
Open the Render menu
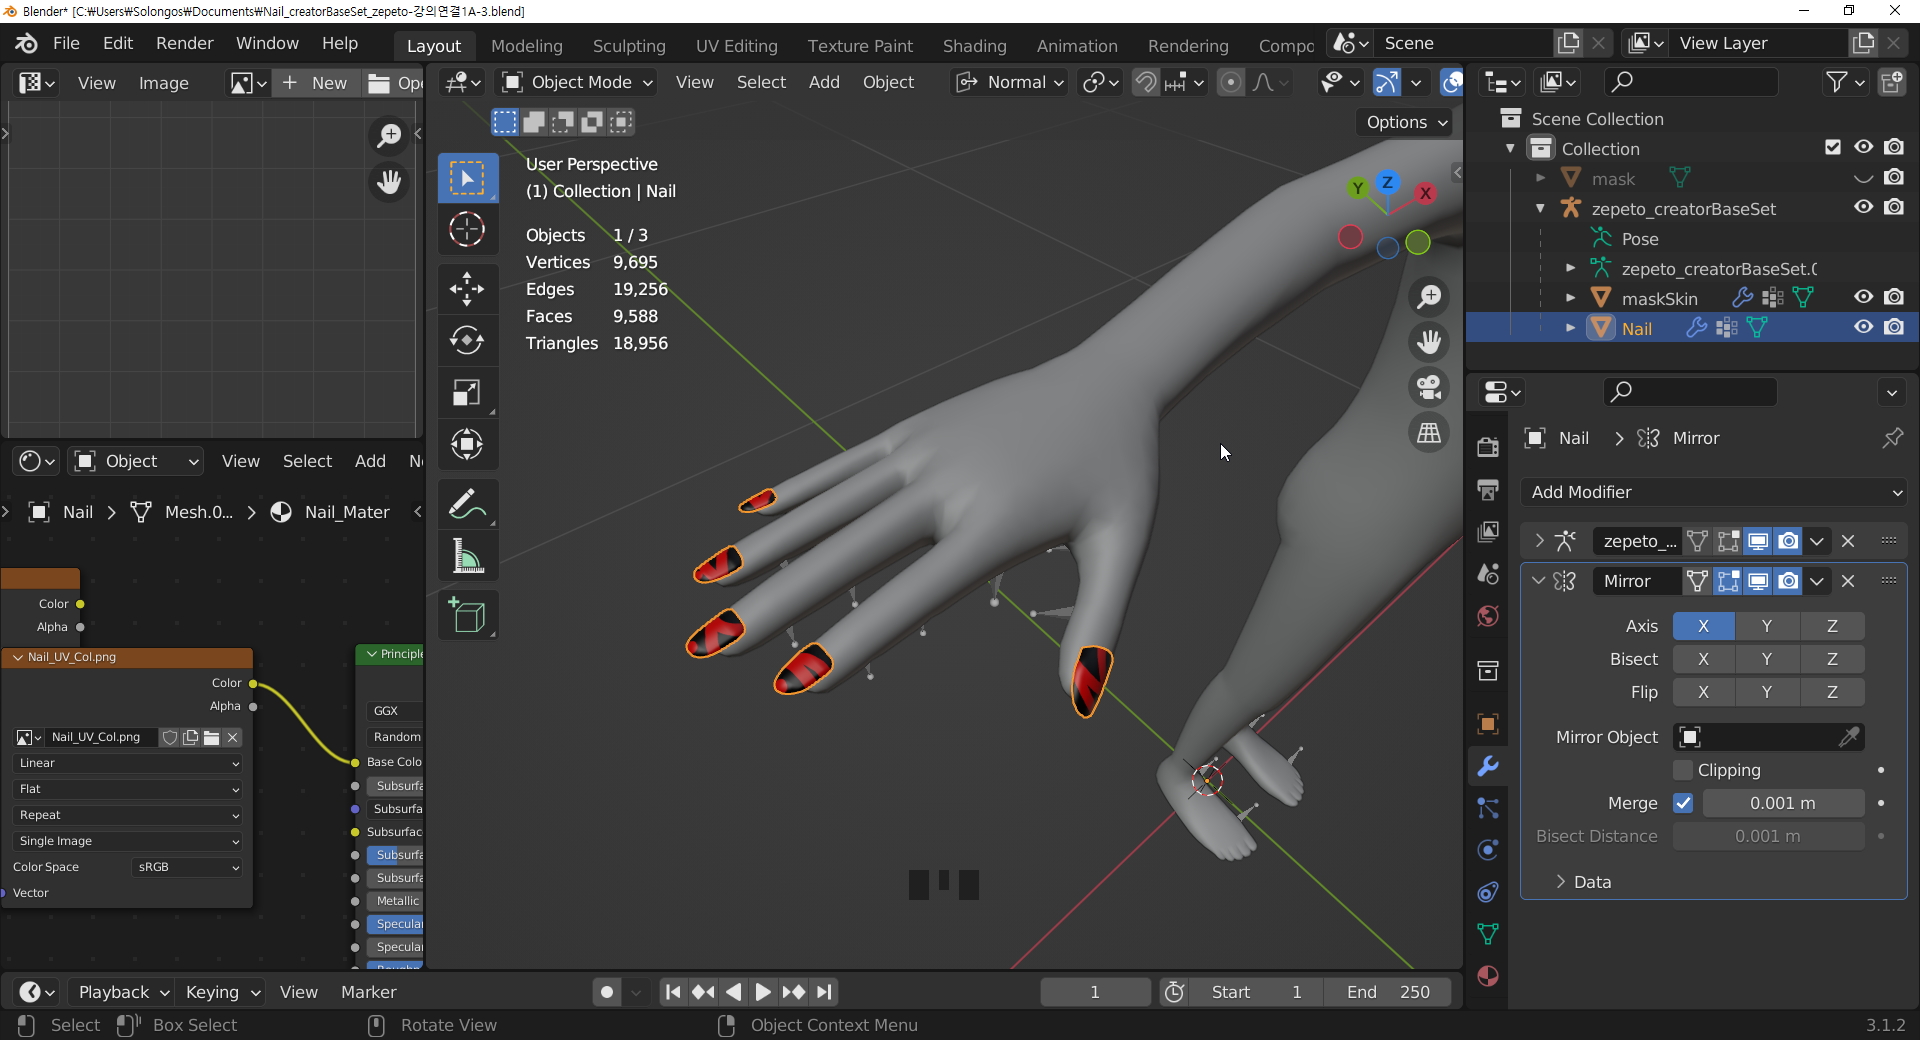coord(184,43)
